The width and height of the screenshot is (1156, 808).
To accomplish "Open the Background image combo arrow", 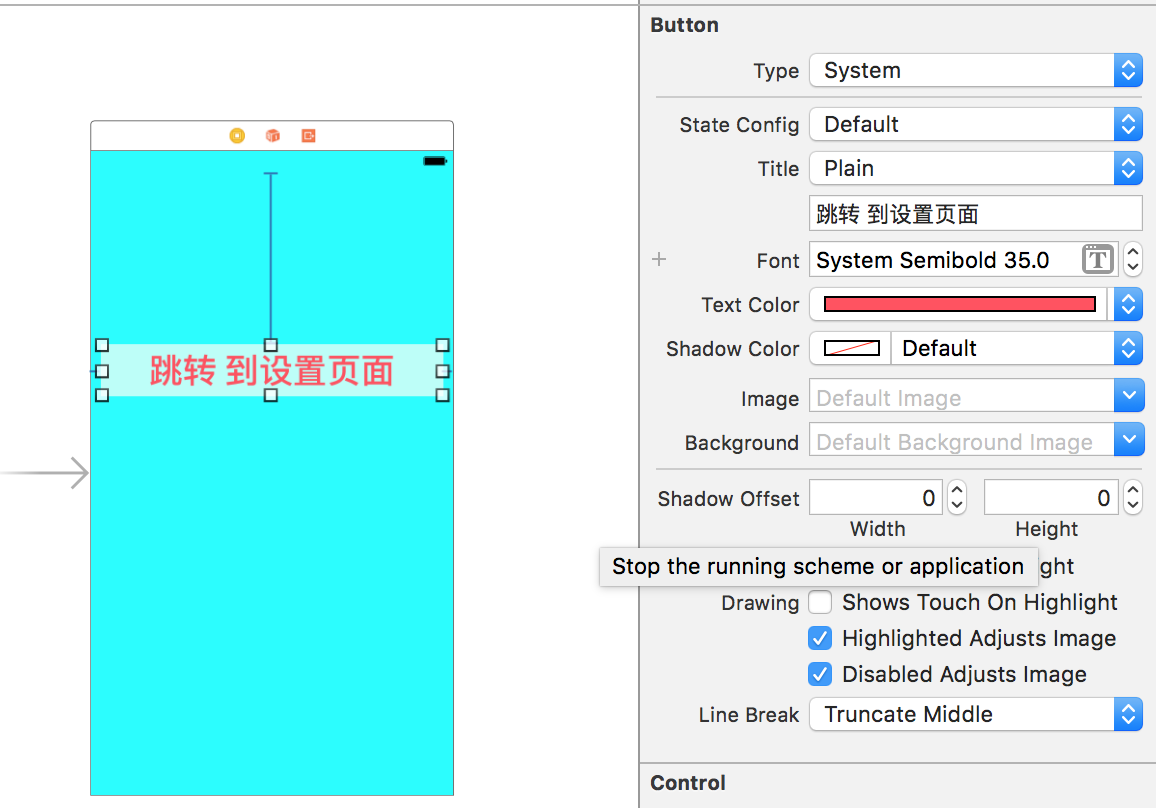I will tap(1129, 440).
